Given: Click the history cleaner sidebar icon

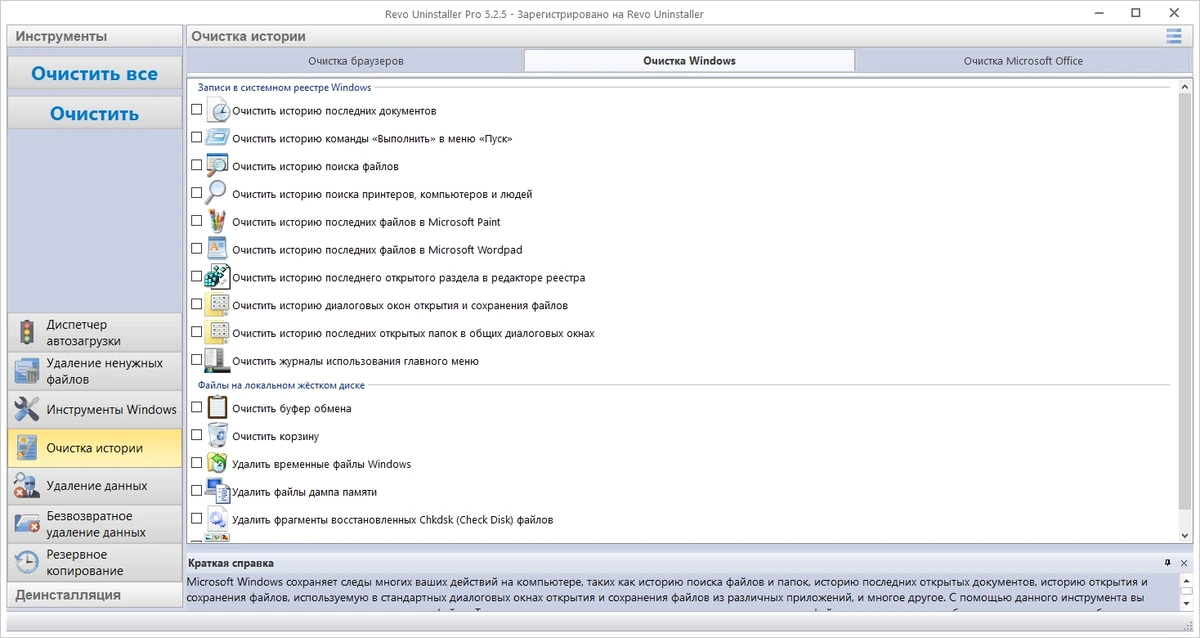Looking at the screenshot, I should [27, 448].
